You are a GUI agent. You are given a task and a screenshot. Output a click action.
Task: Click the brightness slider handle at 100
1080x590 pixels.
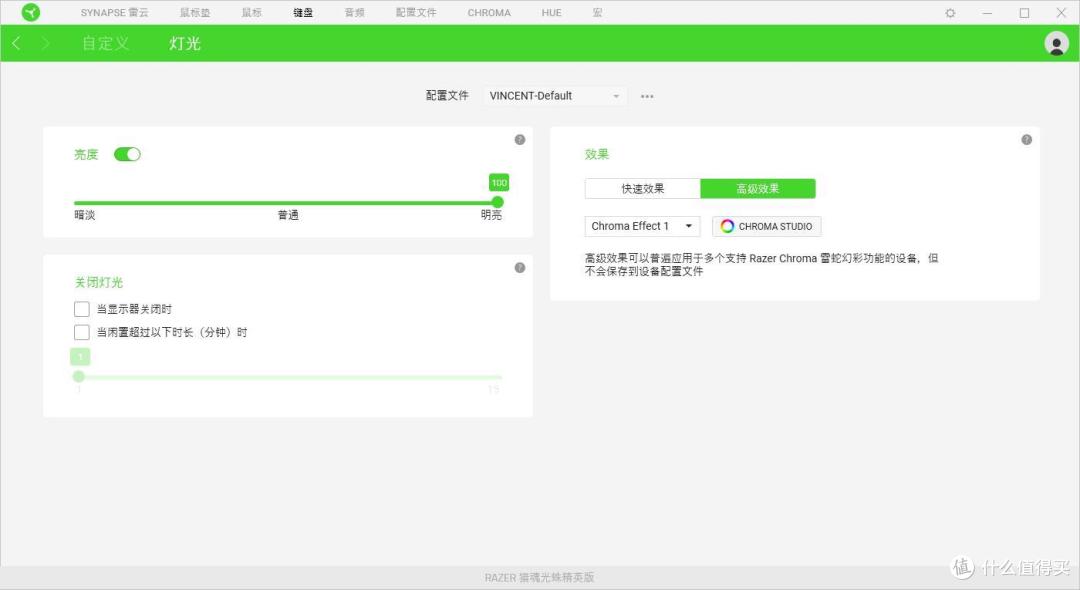pyautogui.click(x=497, y=202)
